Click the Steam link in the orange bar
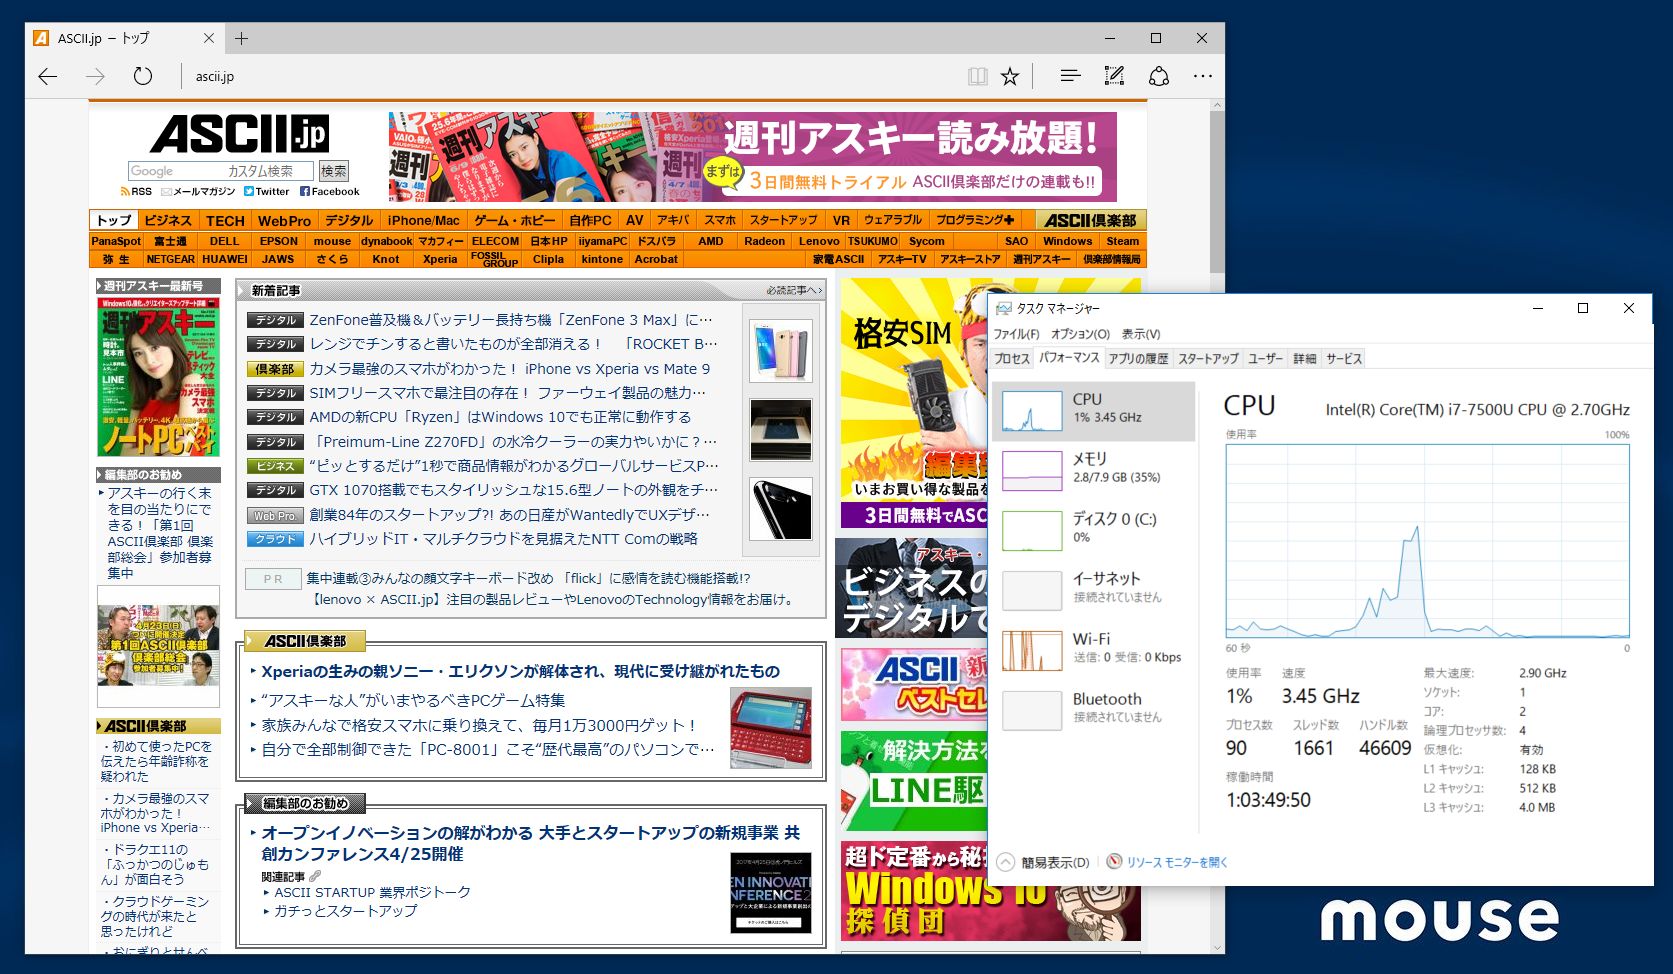The height and width of the screenshot is (974, 1673). click(1123, 241)
